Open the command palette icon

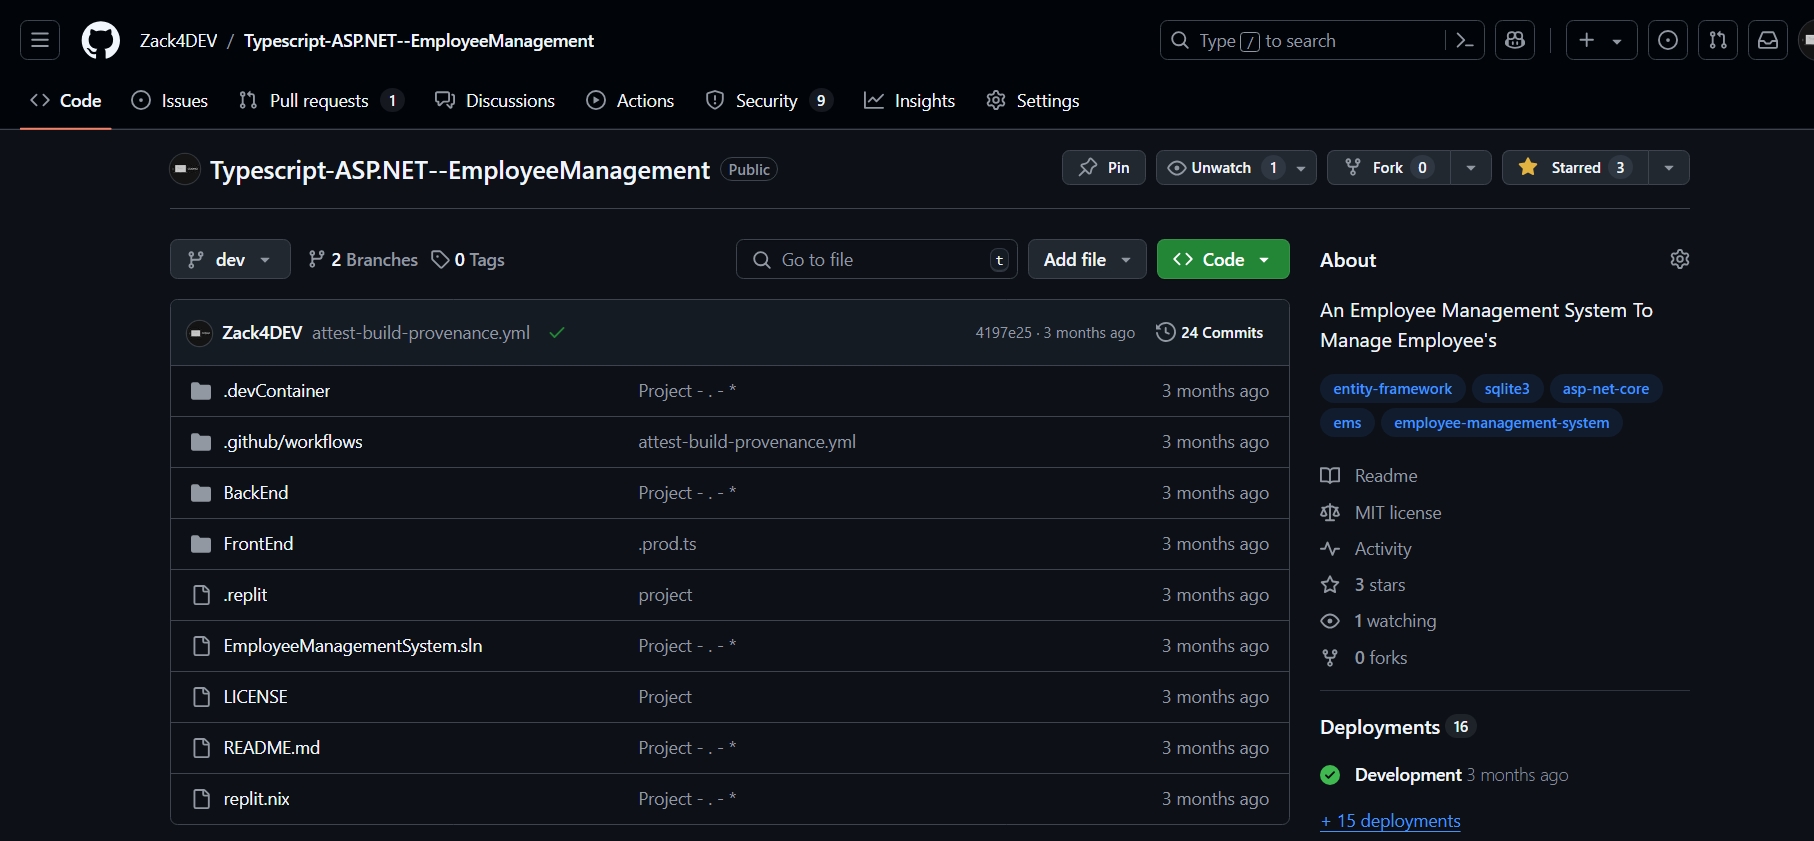point(1465,40)
